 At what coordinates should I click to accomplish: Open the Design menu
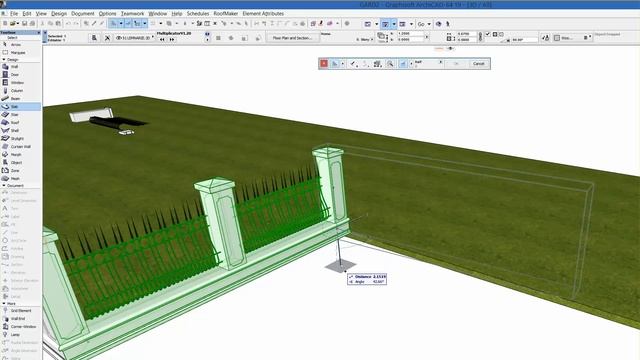pyautogui.click(x=59, y=13)
